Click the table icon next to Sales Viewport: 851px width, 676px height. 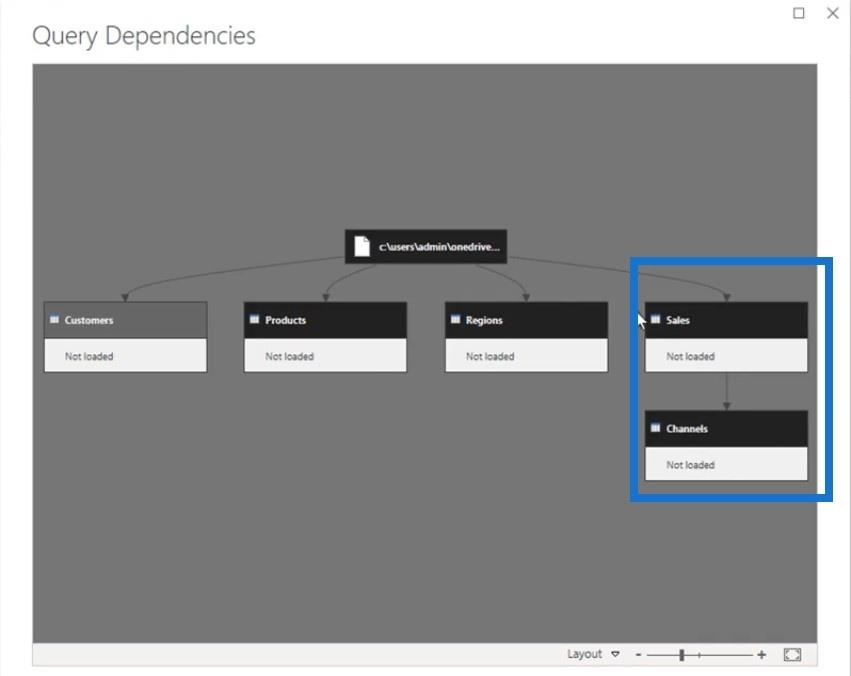pyautogui.click(x=656, y=320)
